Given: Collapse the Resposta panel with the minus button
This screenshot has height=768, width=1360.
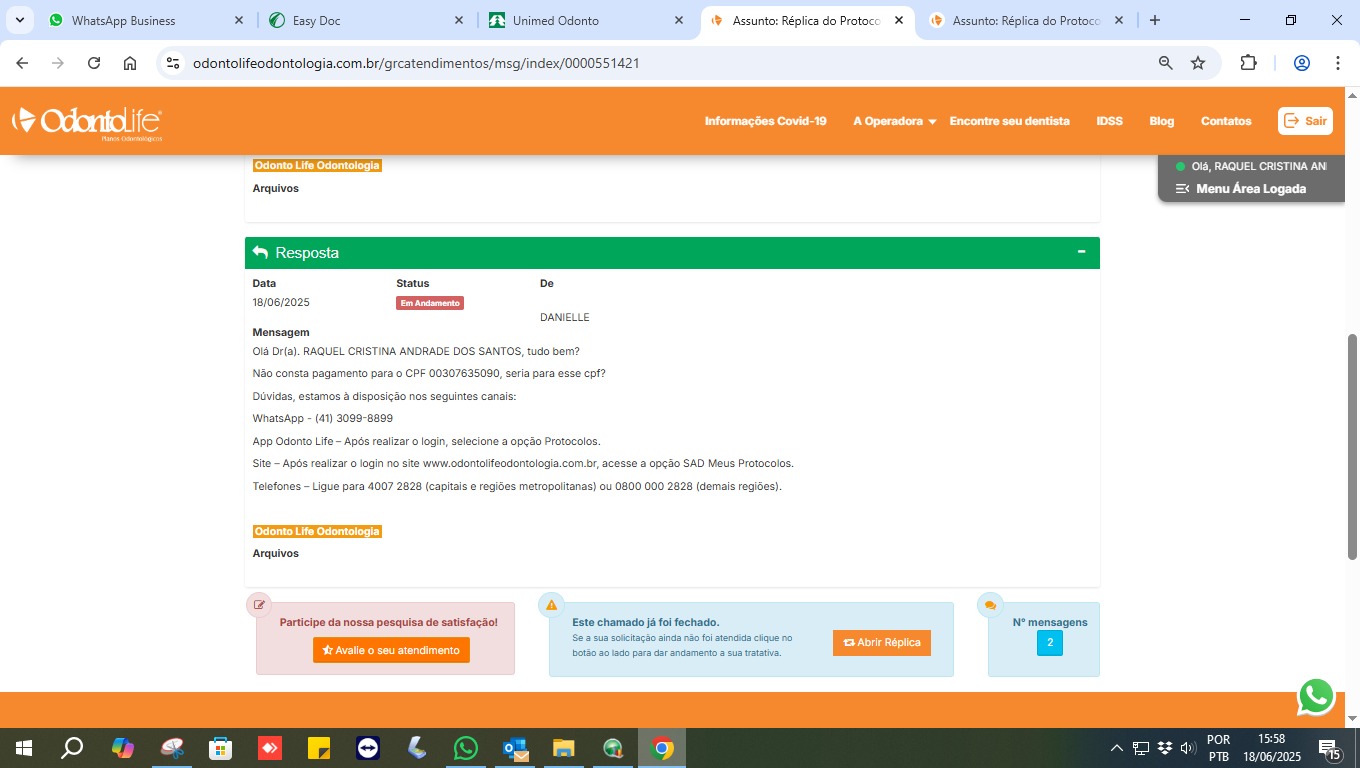Looking at the screenshot, I should [x=1081, y=252].
